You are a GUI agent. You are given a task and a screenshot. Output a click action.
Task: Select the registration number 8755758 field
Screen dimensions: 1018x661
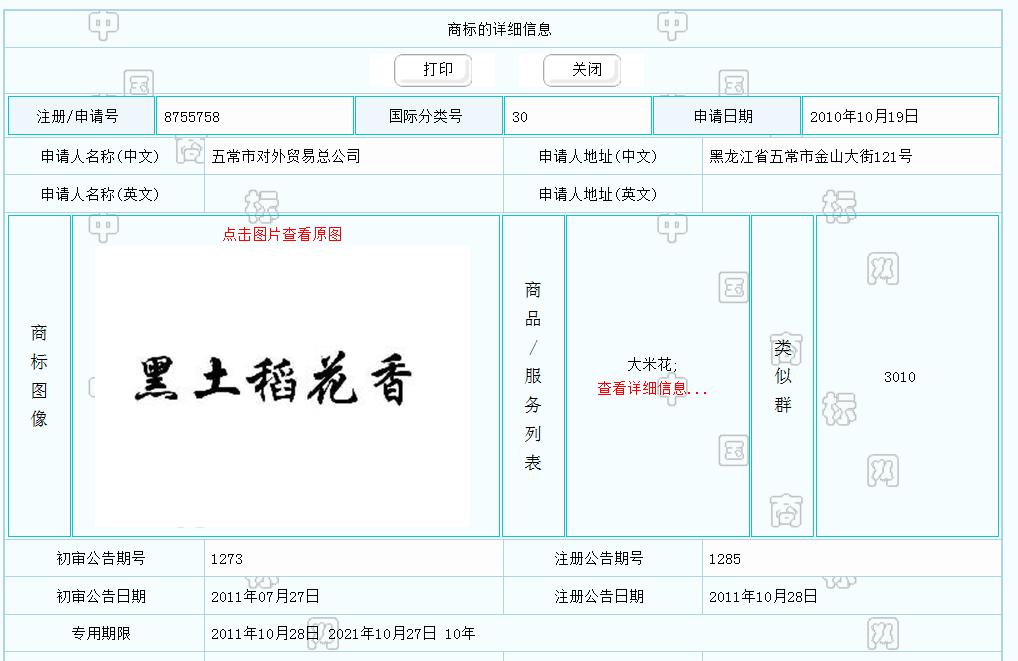pos(255,116)
